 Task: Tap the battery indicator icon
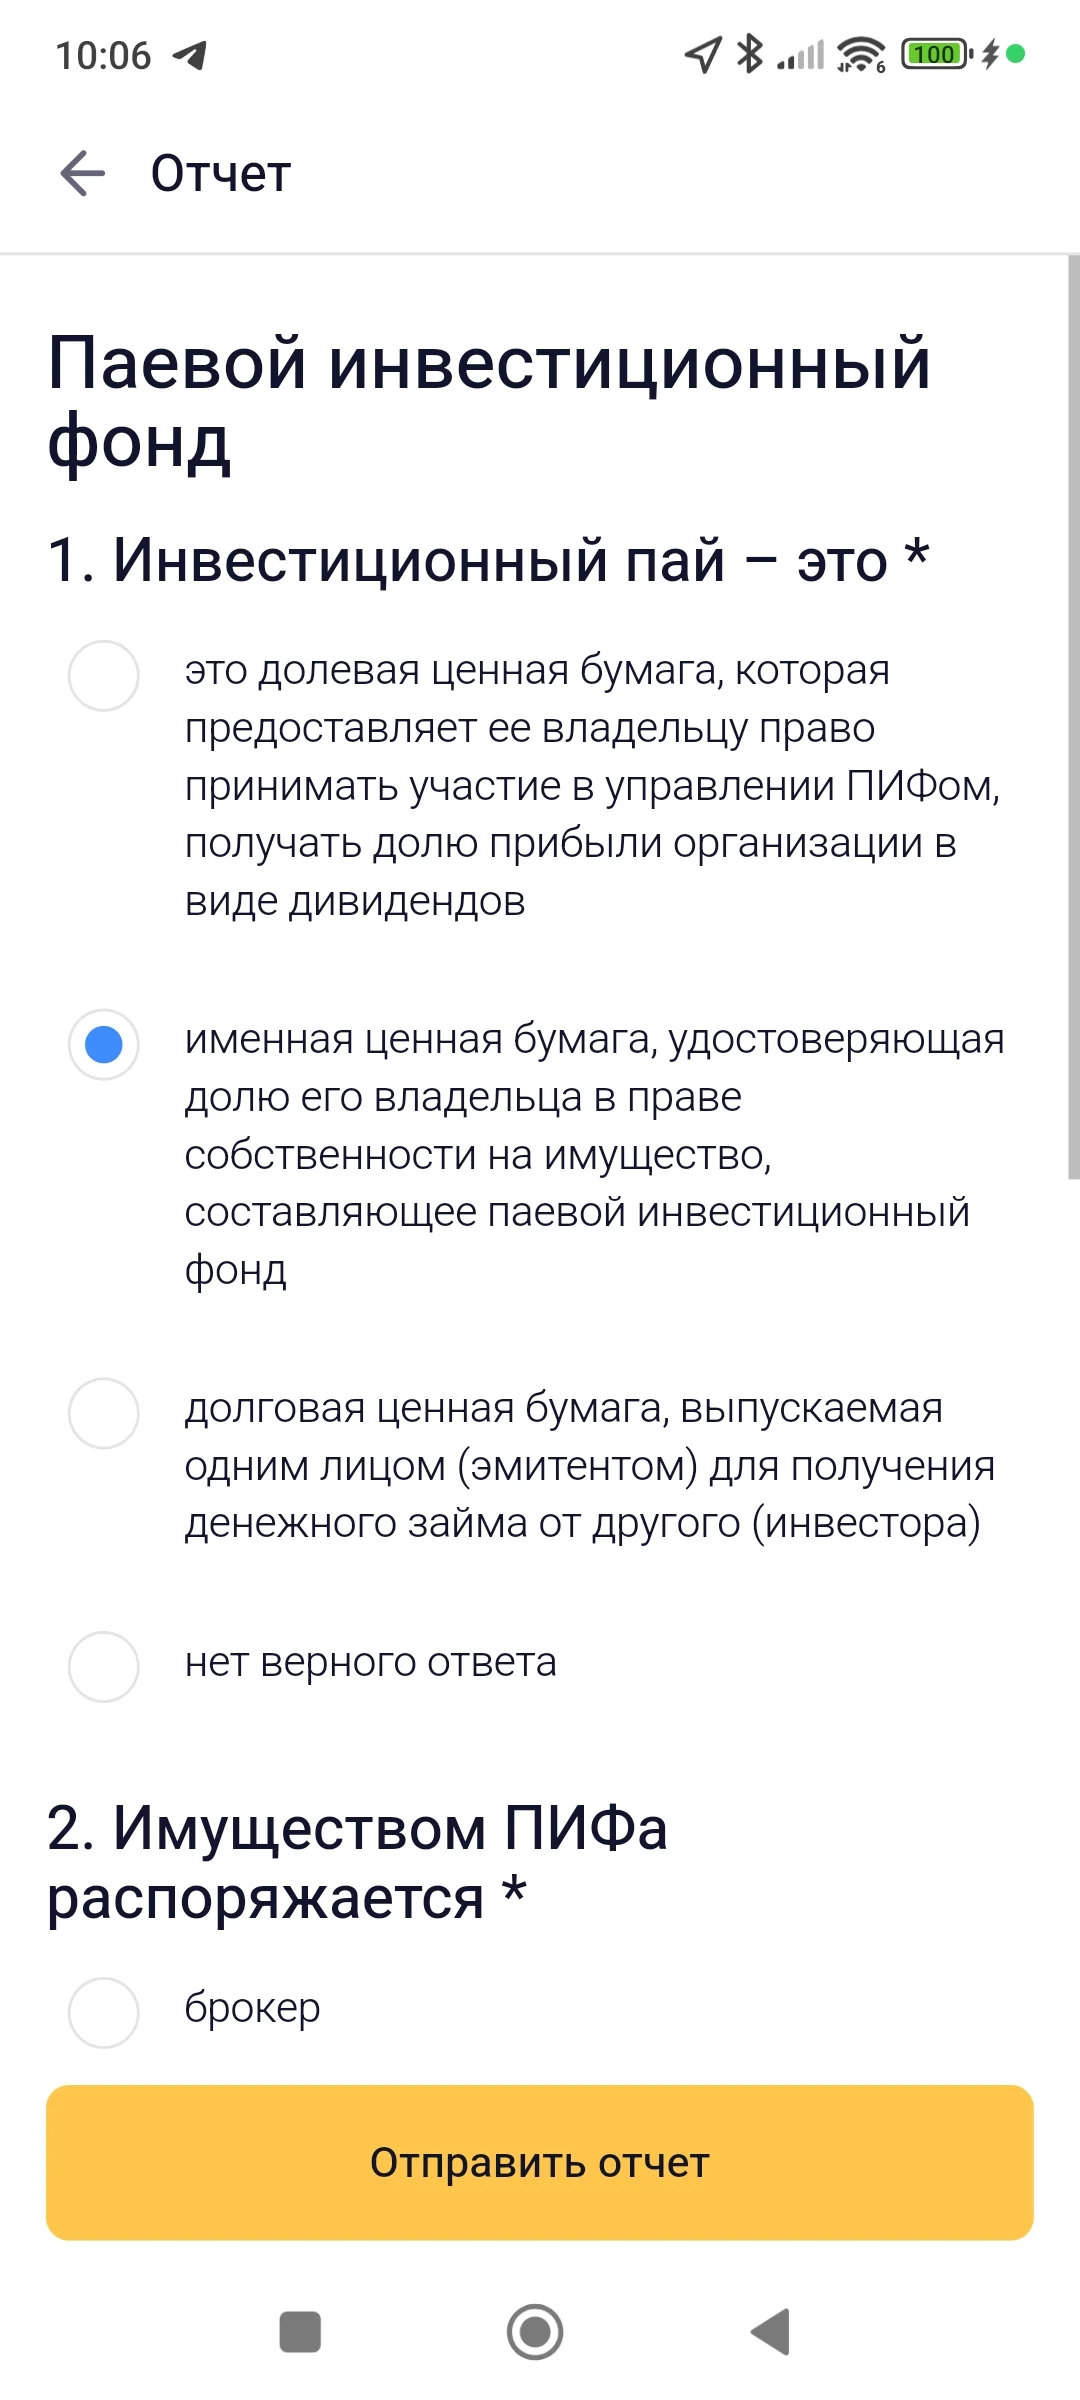pyautogui.click(x=937, y=54)
